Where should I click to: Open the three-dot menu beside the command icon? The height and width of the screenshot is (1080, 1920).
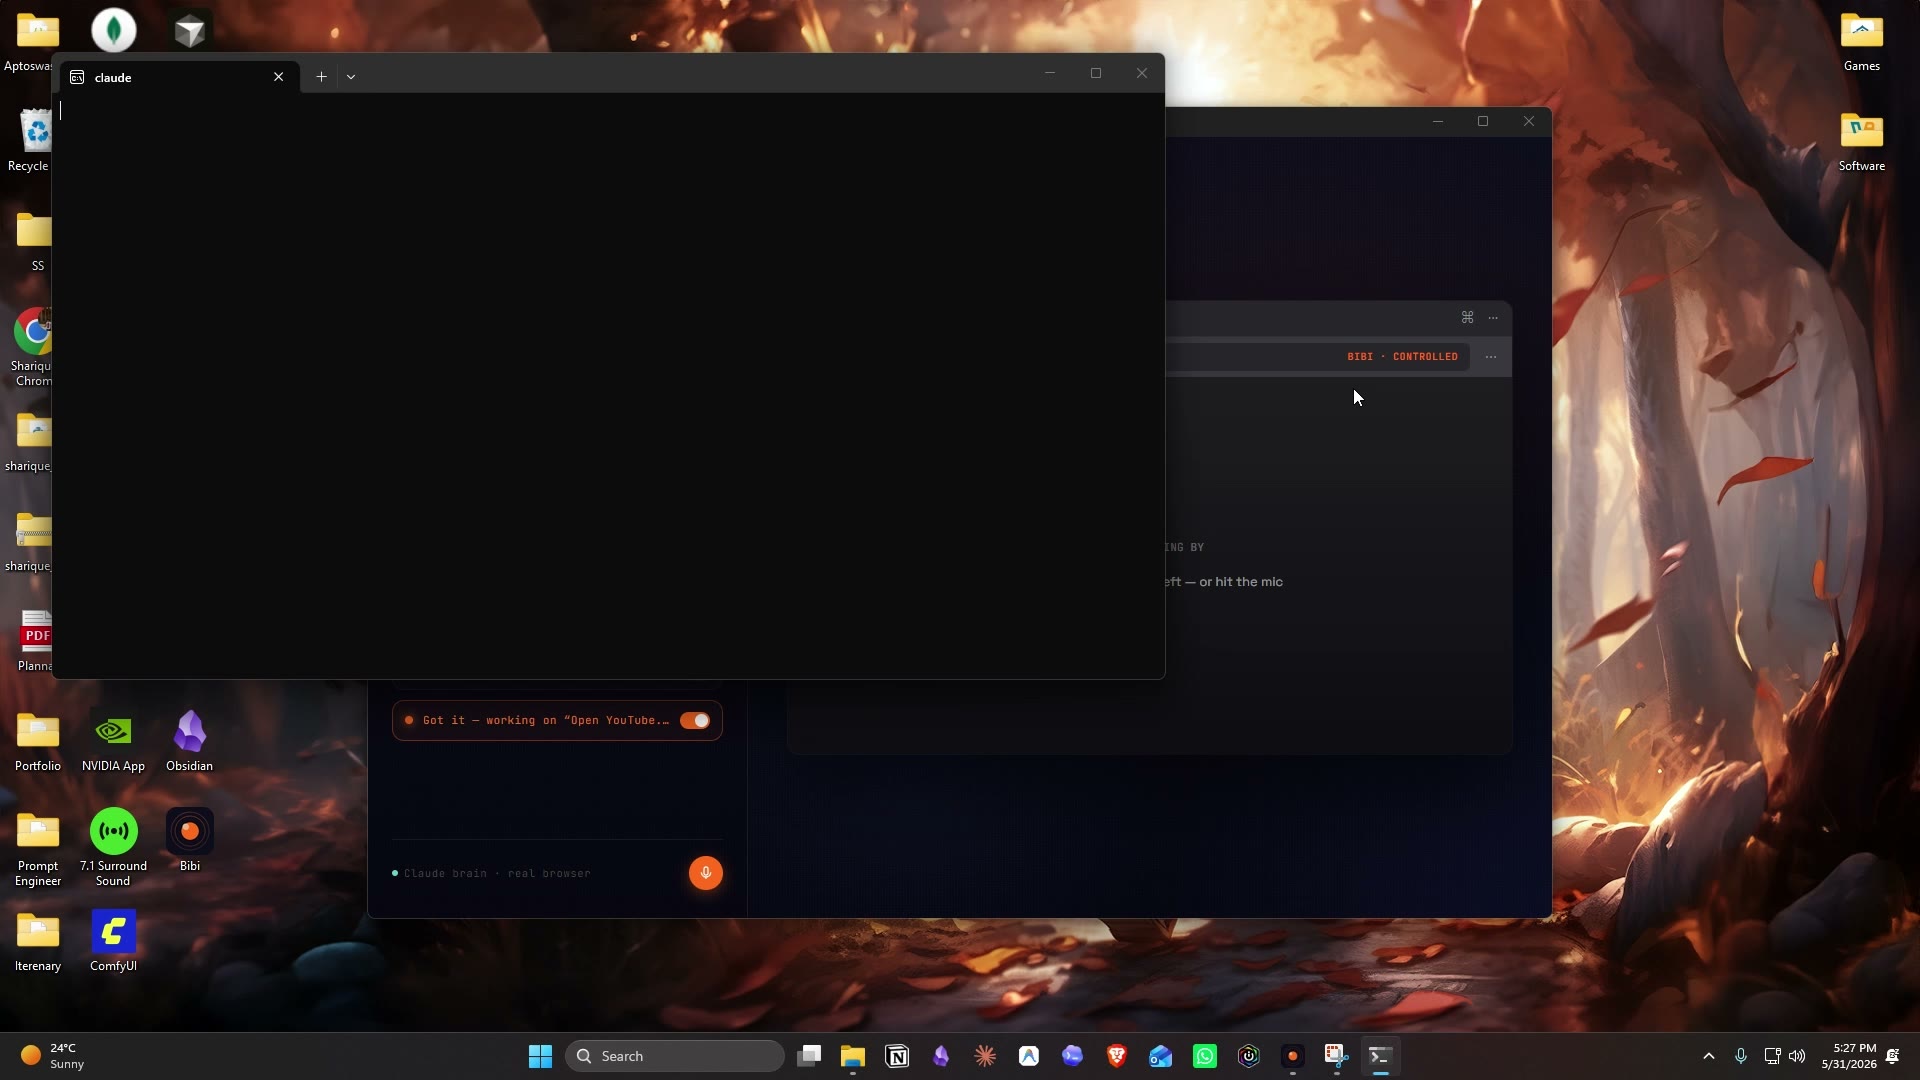pyautogui.click(x=1493, y=318)
